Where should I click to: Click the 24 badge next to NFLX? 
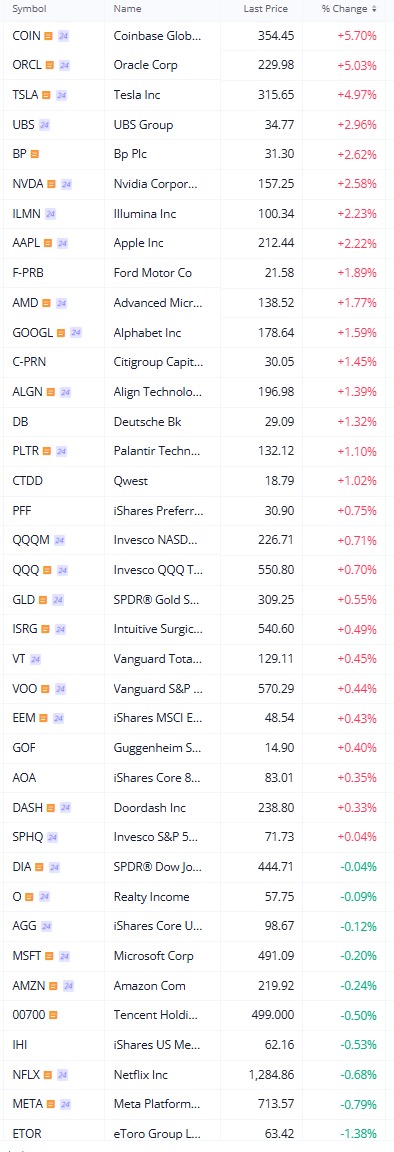click(x=63, y=1075)
